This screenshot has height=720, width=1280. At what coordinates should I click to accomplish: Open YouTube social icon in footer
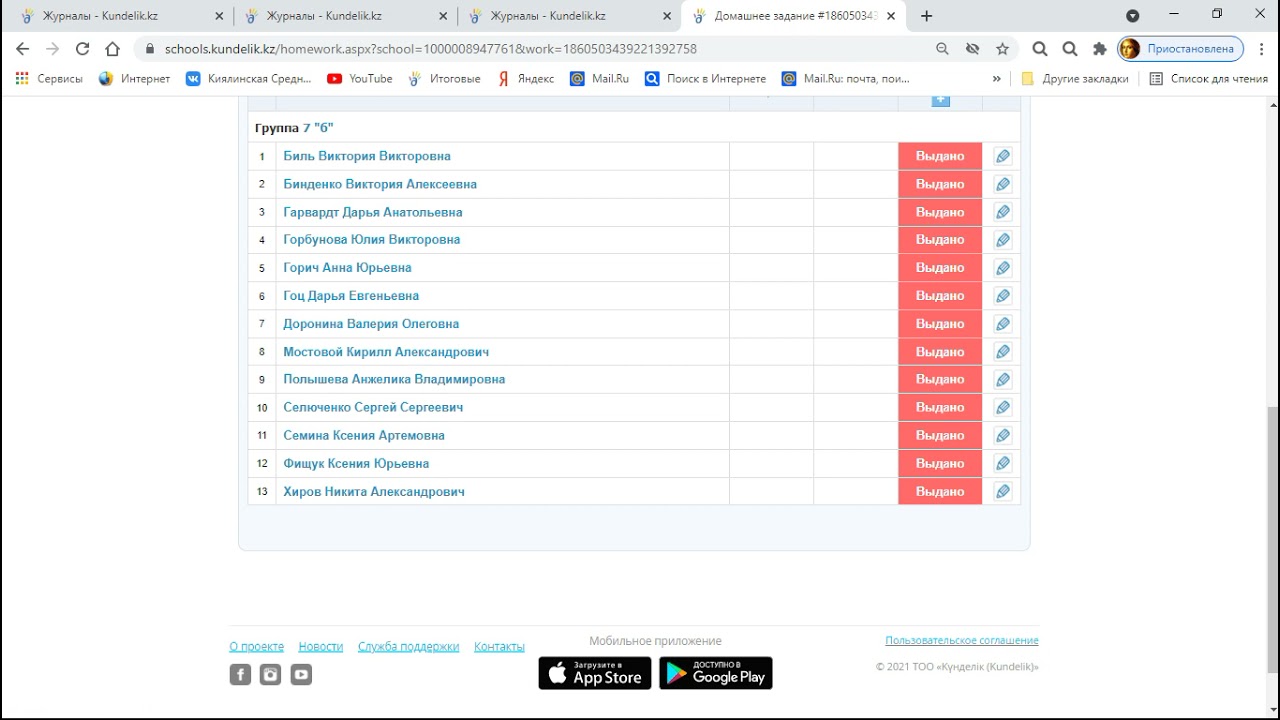coord(301,675)
